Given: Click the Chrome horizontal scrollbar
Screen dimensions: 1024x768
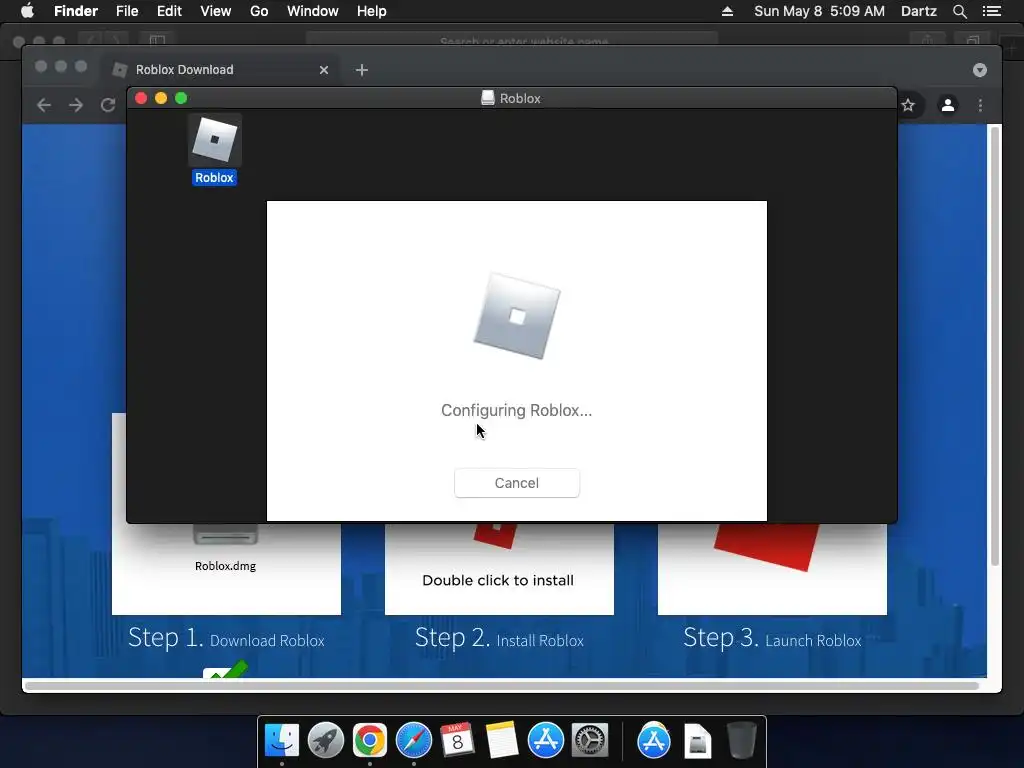Looking at the screenshot, I should pyautogui.click(x=502, y=686).
